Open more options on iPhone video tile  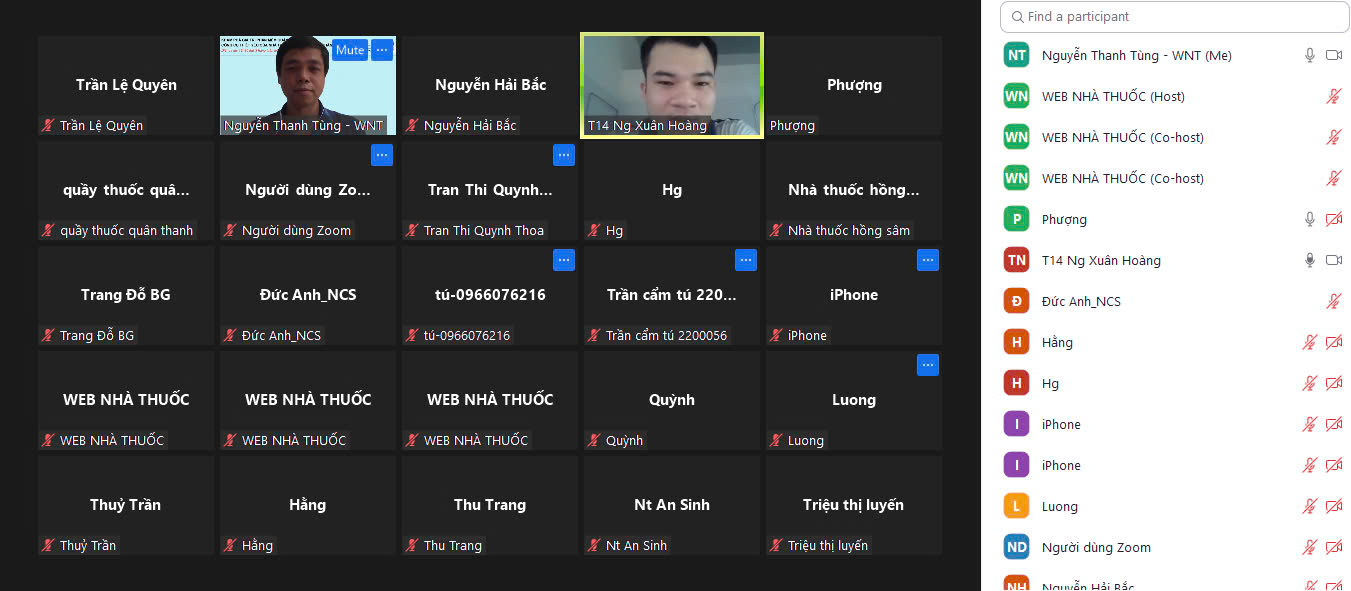[x=928, y=260]
